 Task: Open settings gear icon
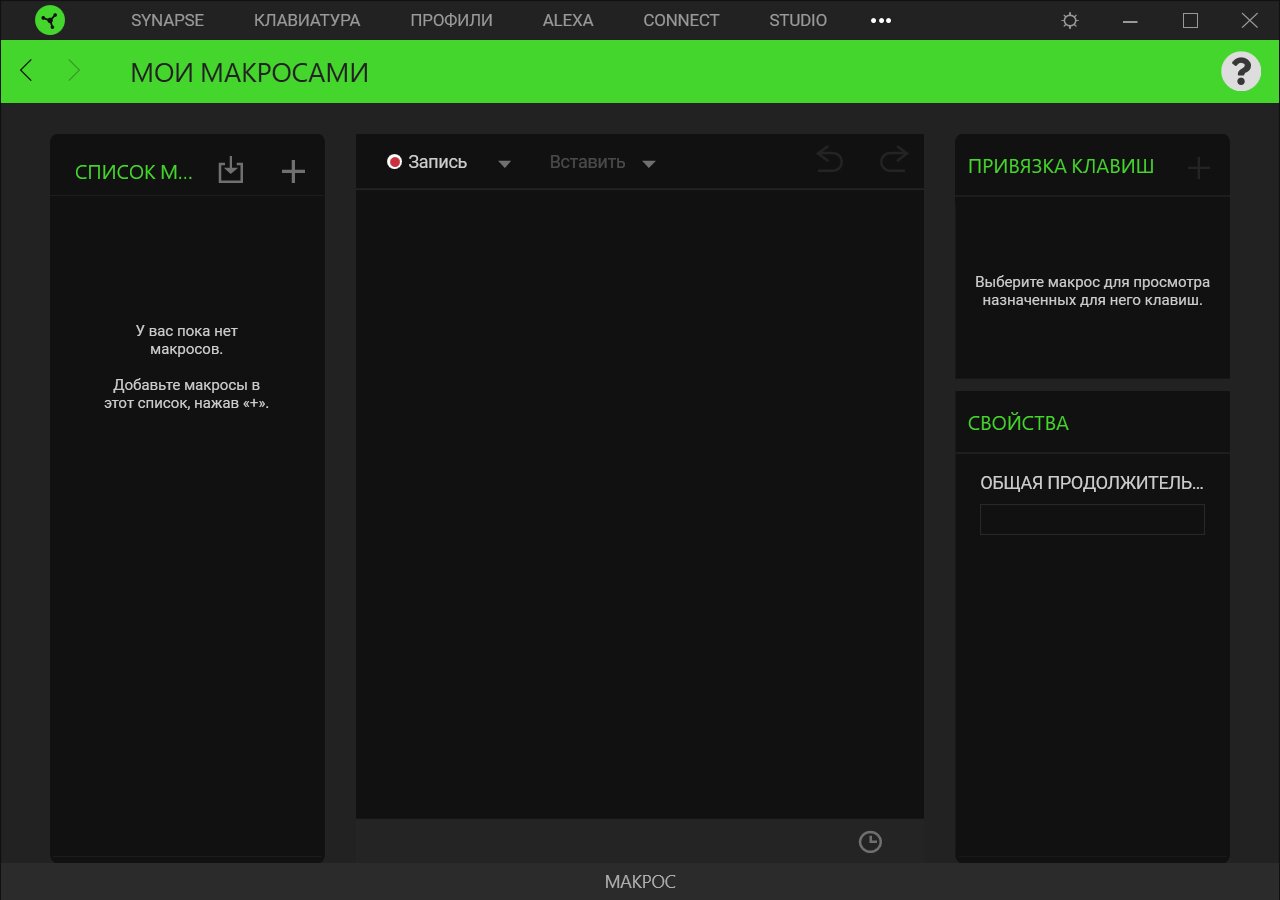pyautogui.click(x=1070, y=20)
